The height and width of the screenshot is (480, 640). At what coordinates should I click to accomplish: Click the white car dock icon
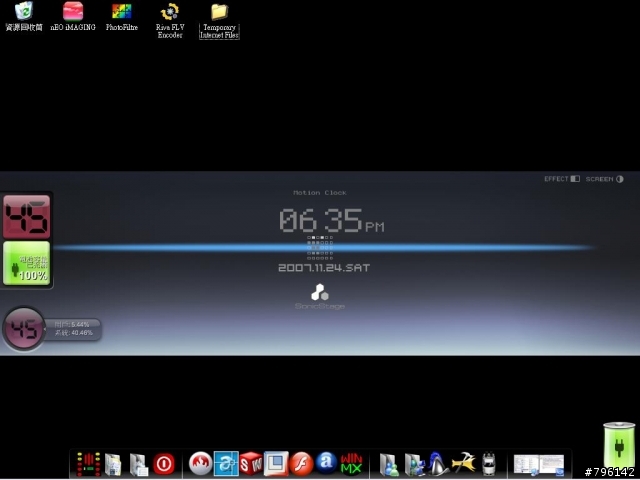click(x=489, y=464)
